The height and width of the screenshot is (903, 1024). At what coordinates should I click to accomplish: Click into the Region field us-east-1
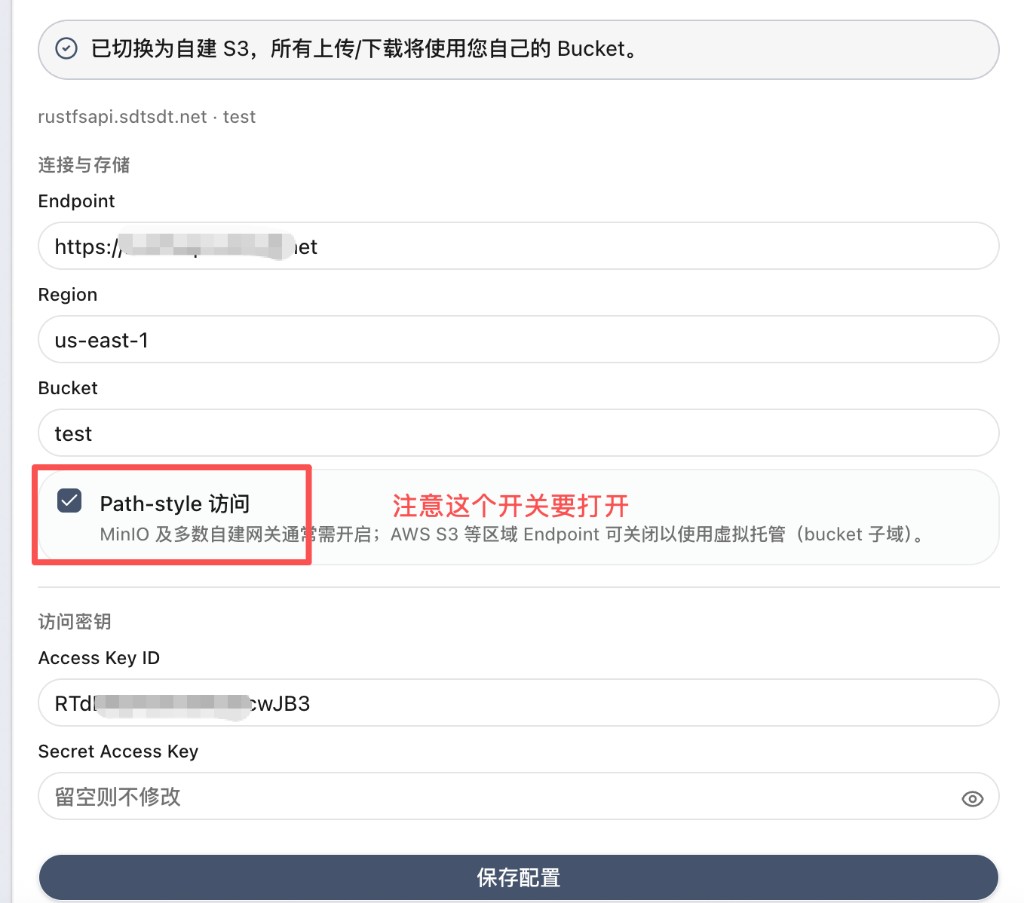pyautogui.click(x=519, y=340)
